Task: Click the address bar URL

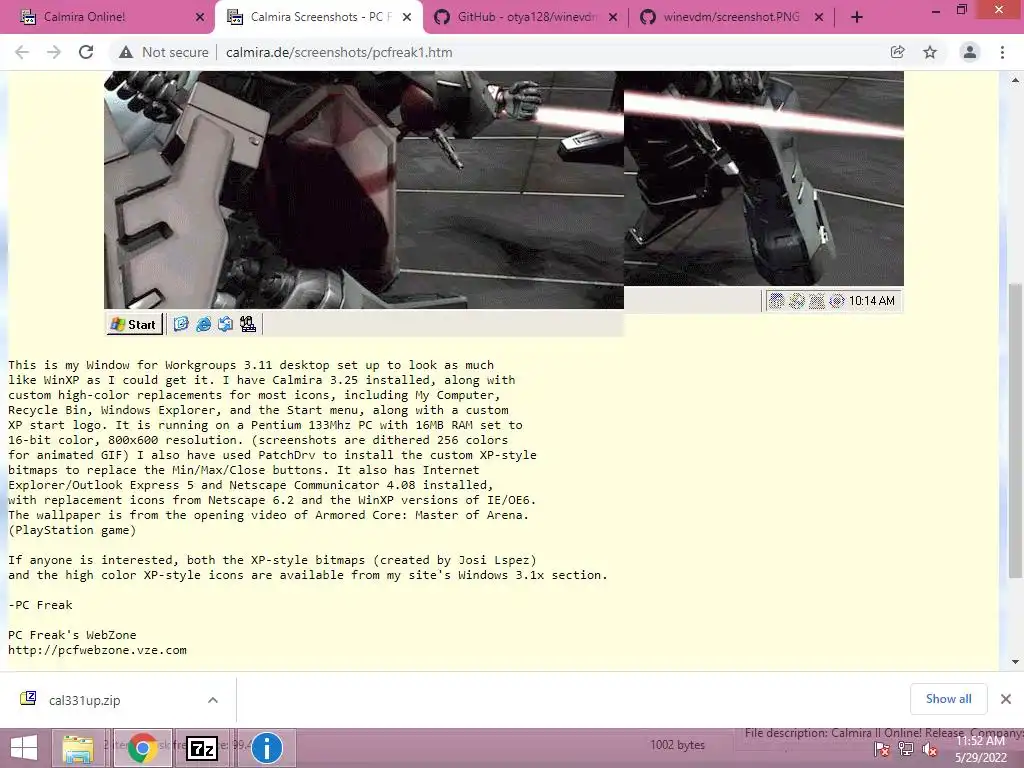Action: pyautogui.click(x=339, y=52)
